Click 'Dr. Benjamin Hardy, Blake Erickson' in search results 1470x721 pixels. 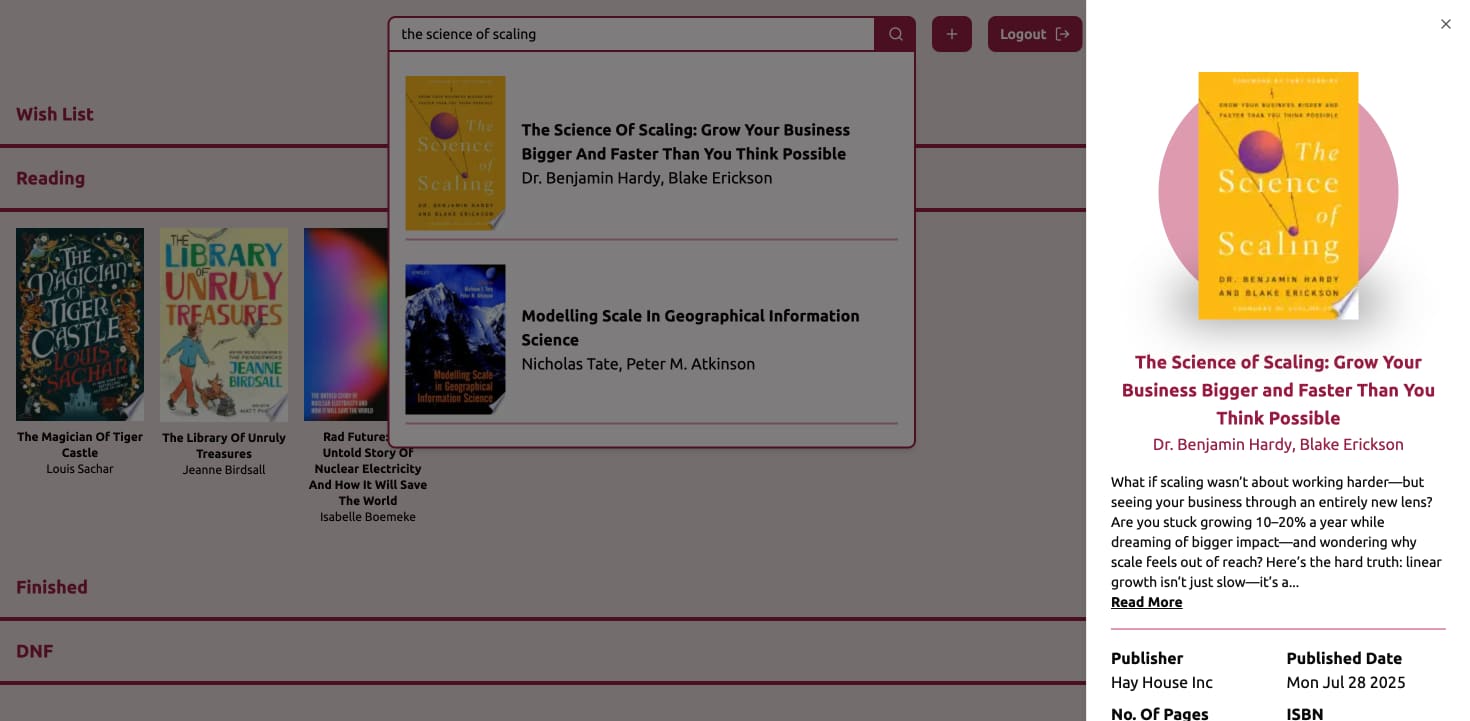(x=647, y=178)
